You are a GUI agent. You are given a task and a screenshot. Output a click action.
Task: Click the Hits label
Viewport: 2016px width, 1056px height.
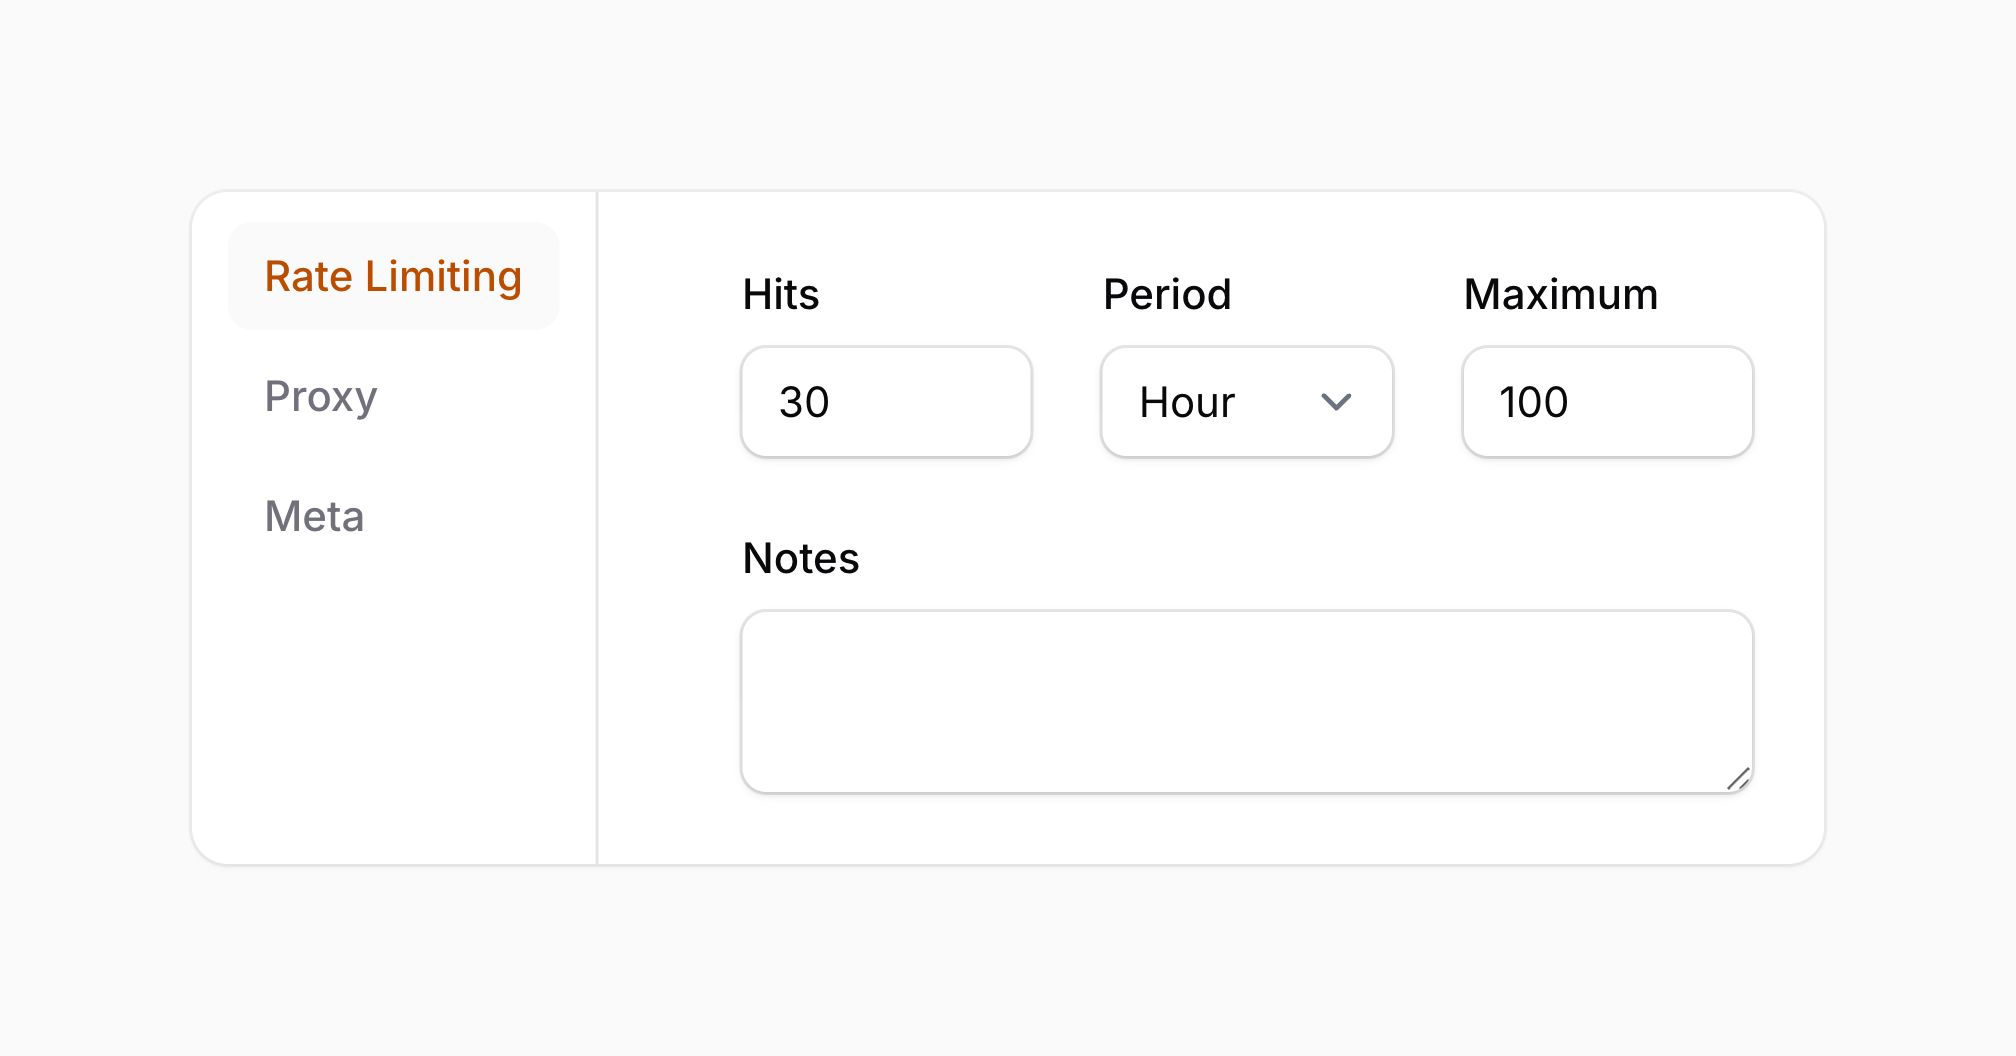(x=779, y=293)
